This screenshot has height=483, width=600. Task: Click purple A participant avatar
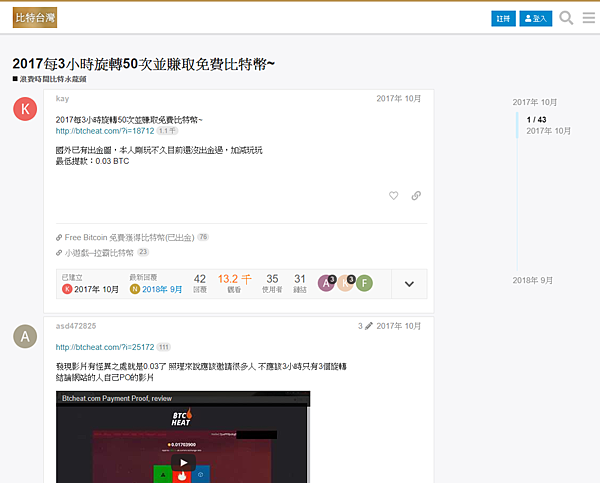(x=326, y=283)
